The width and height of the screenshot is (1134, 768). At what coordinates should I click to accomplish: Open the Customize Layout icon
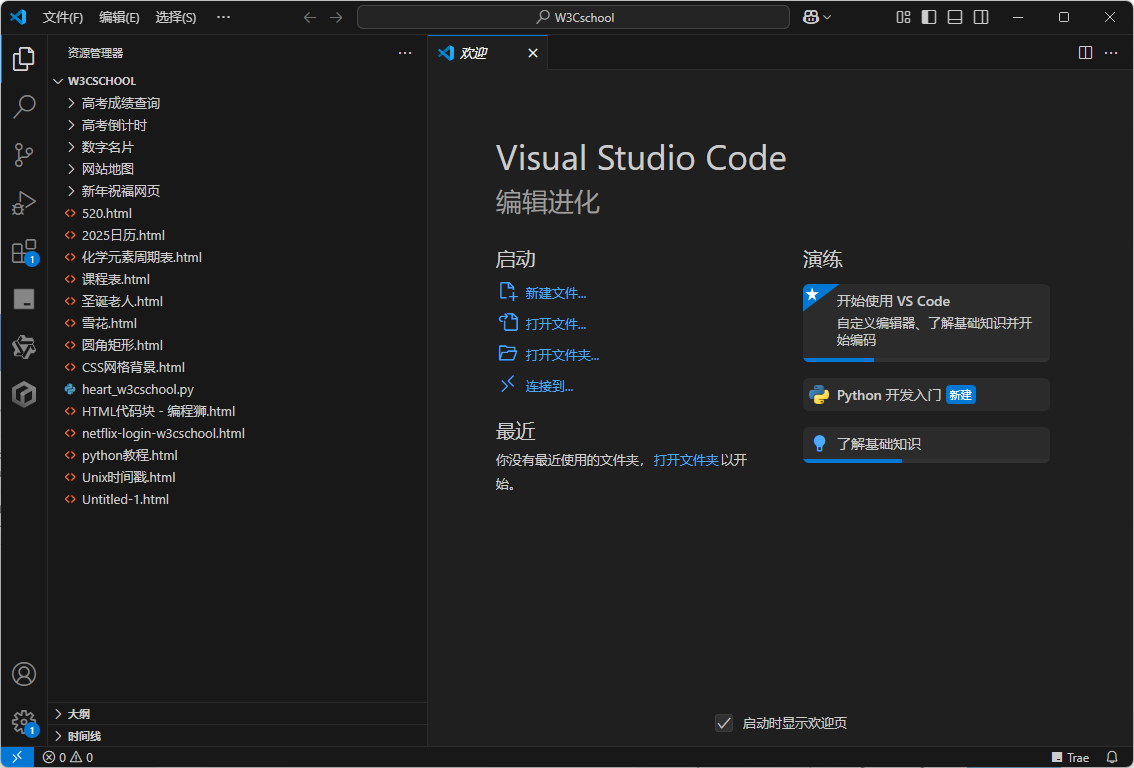[903, 17]
